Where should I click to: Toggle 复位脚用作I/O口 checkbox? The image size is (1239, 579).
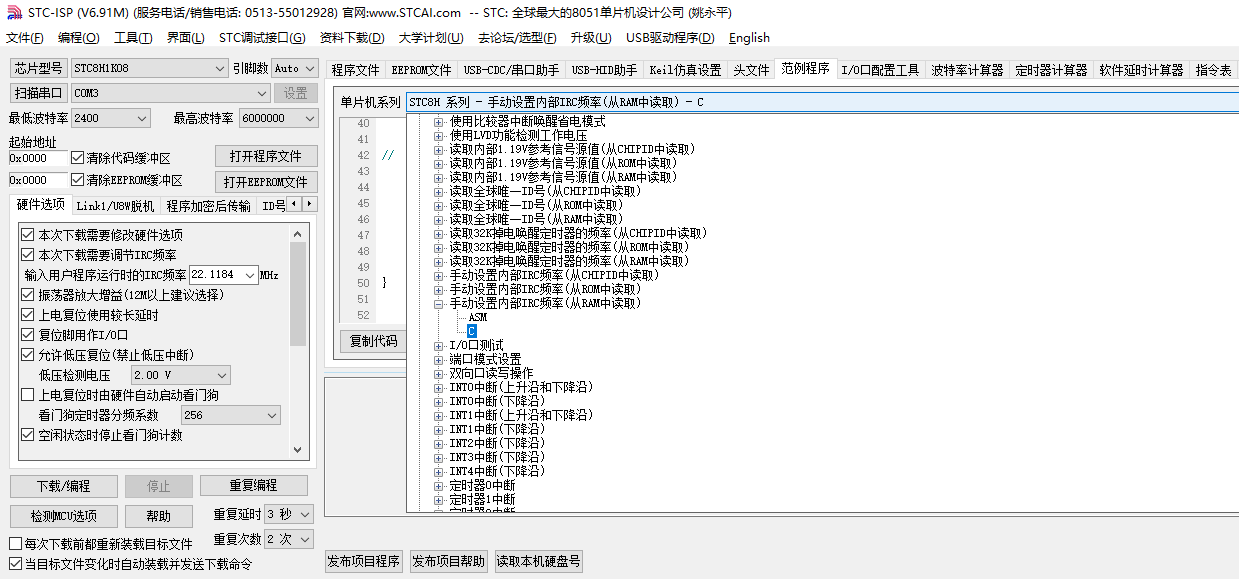pyautogui.click(x=28, y=335)
